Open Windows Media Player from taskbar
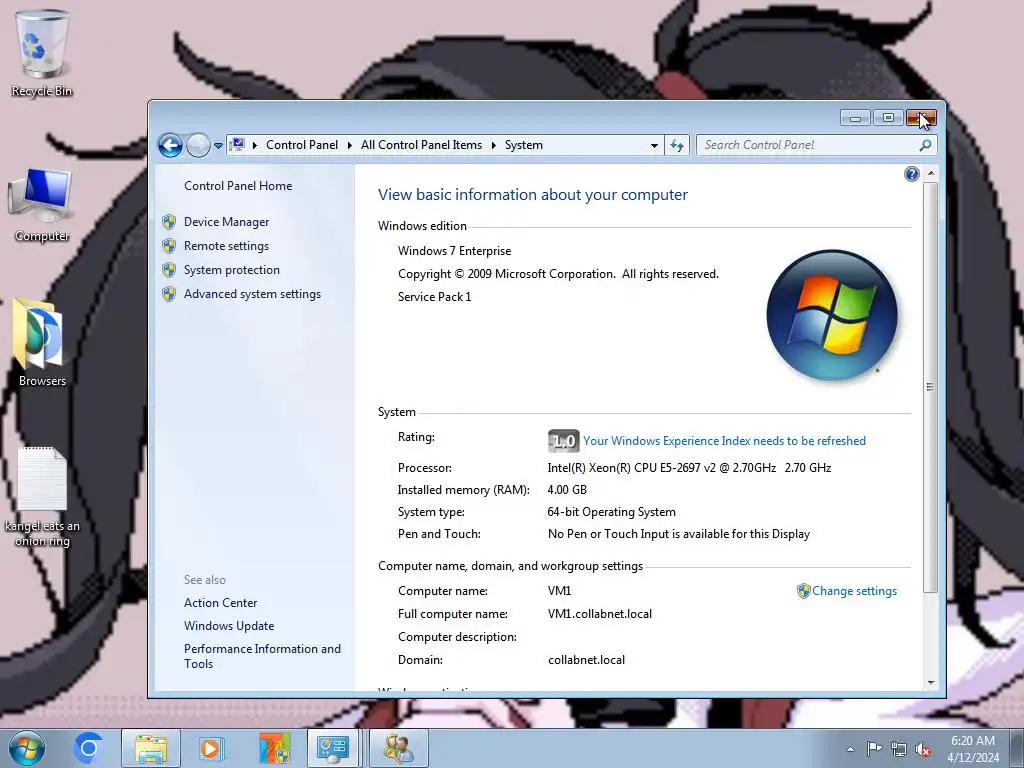Viewport: 1024px width, 768px height. click(x=211, y=748)
